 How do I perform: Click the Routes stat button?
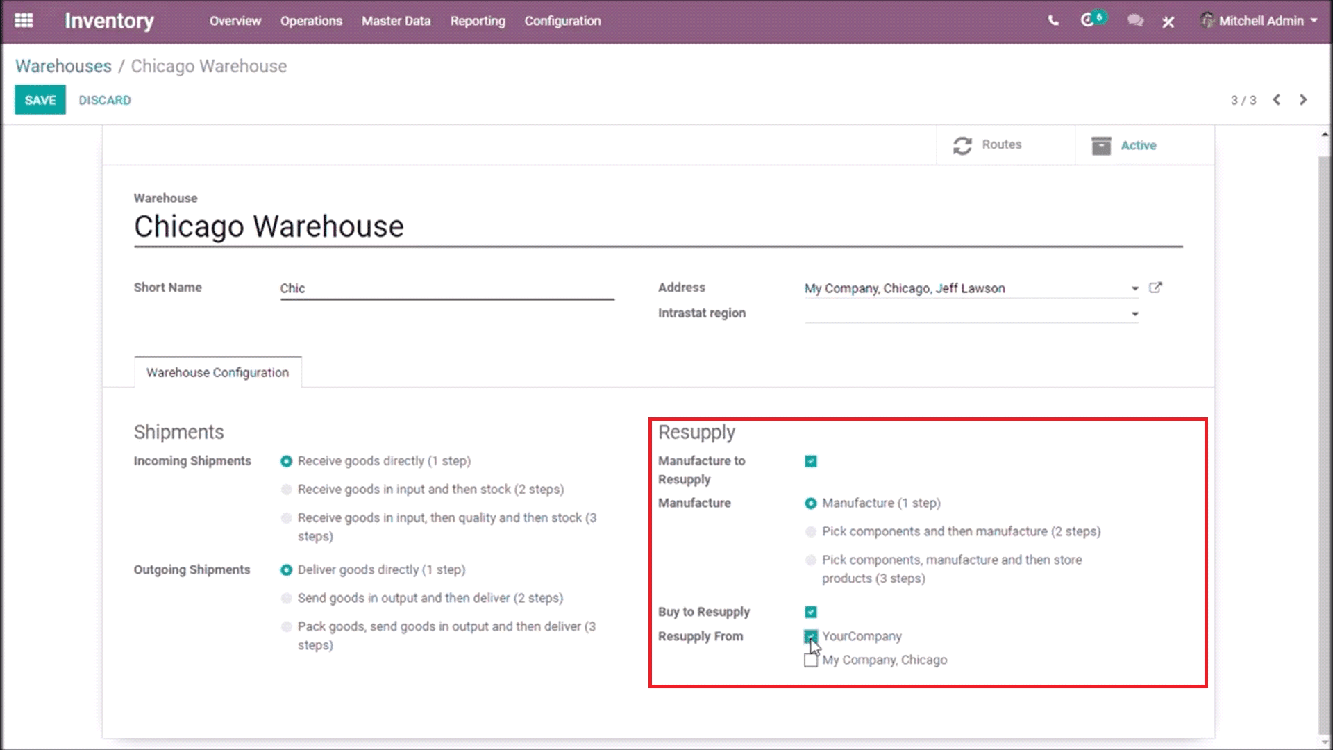(x=1005, y=145)
